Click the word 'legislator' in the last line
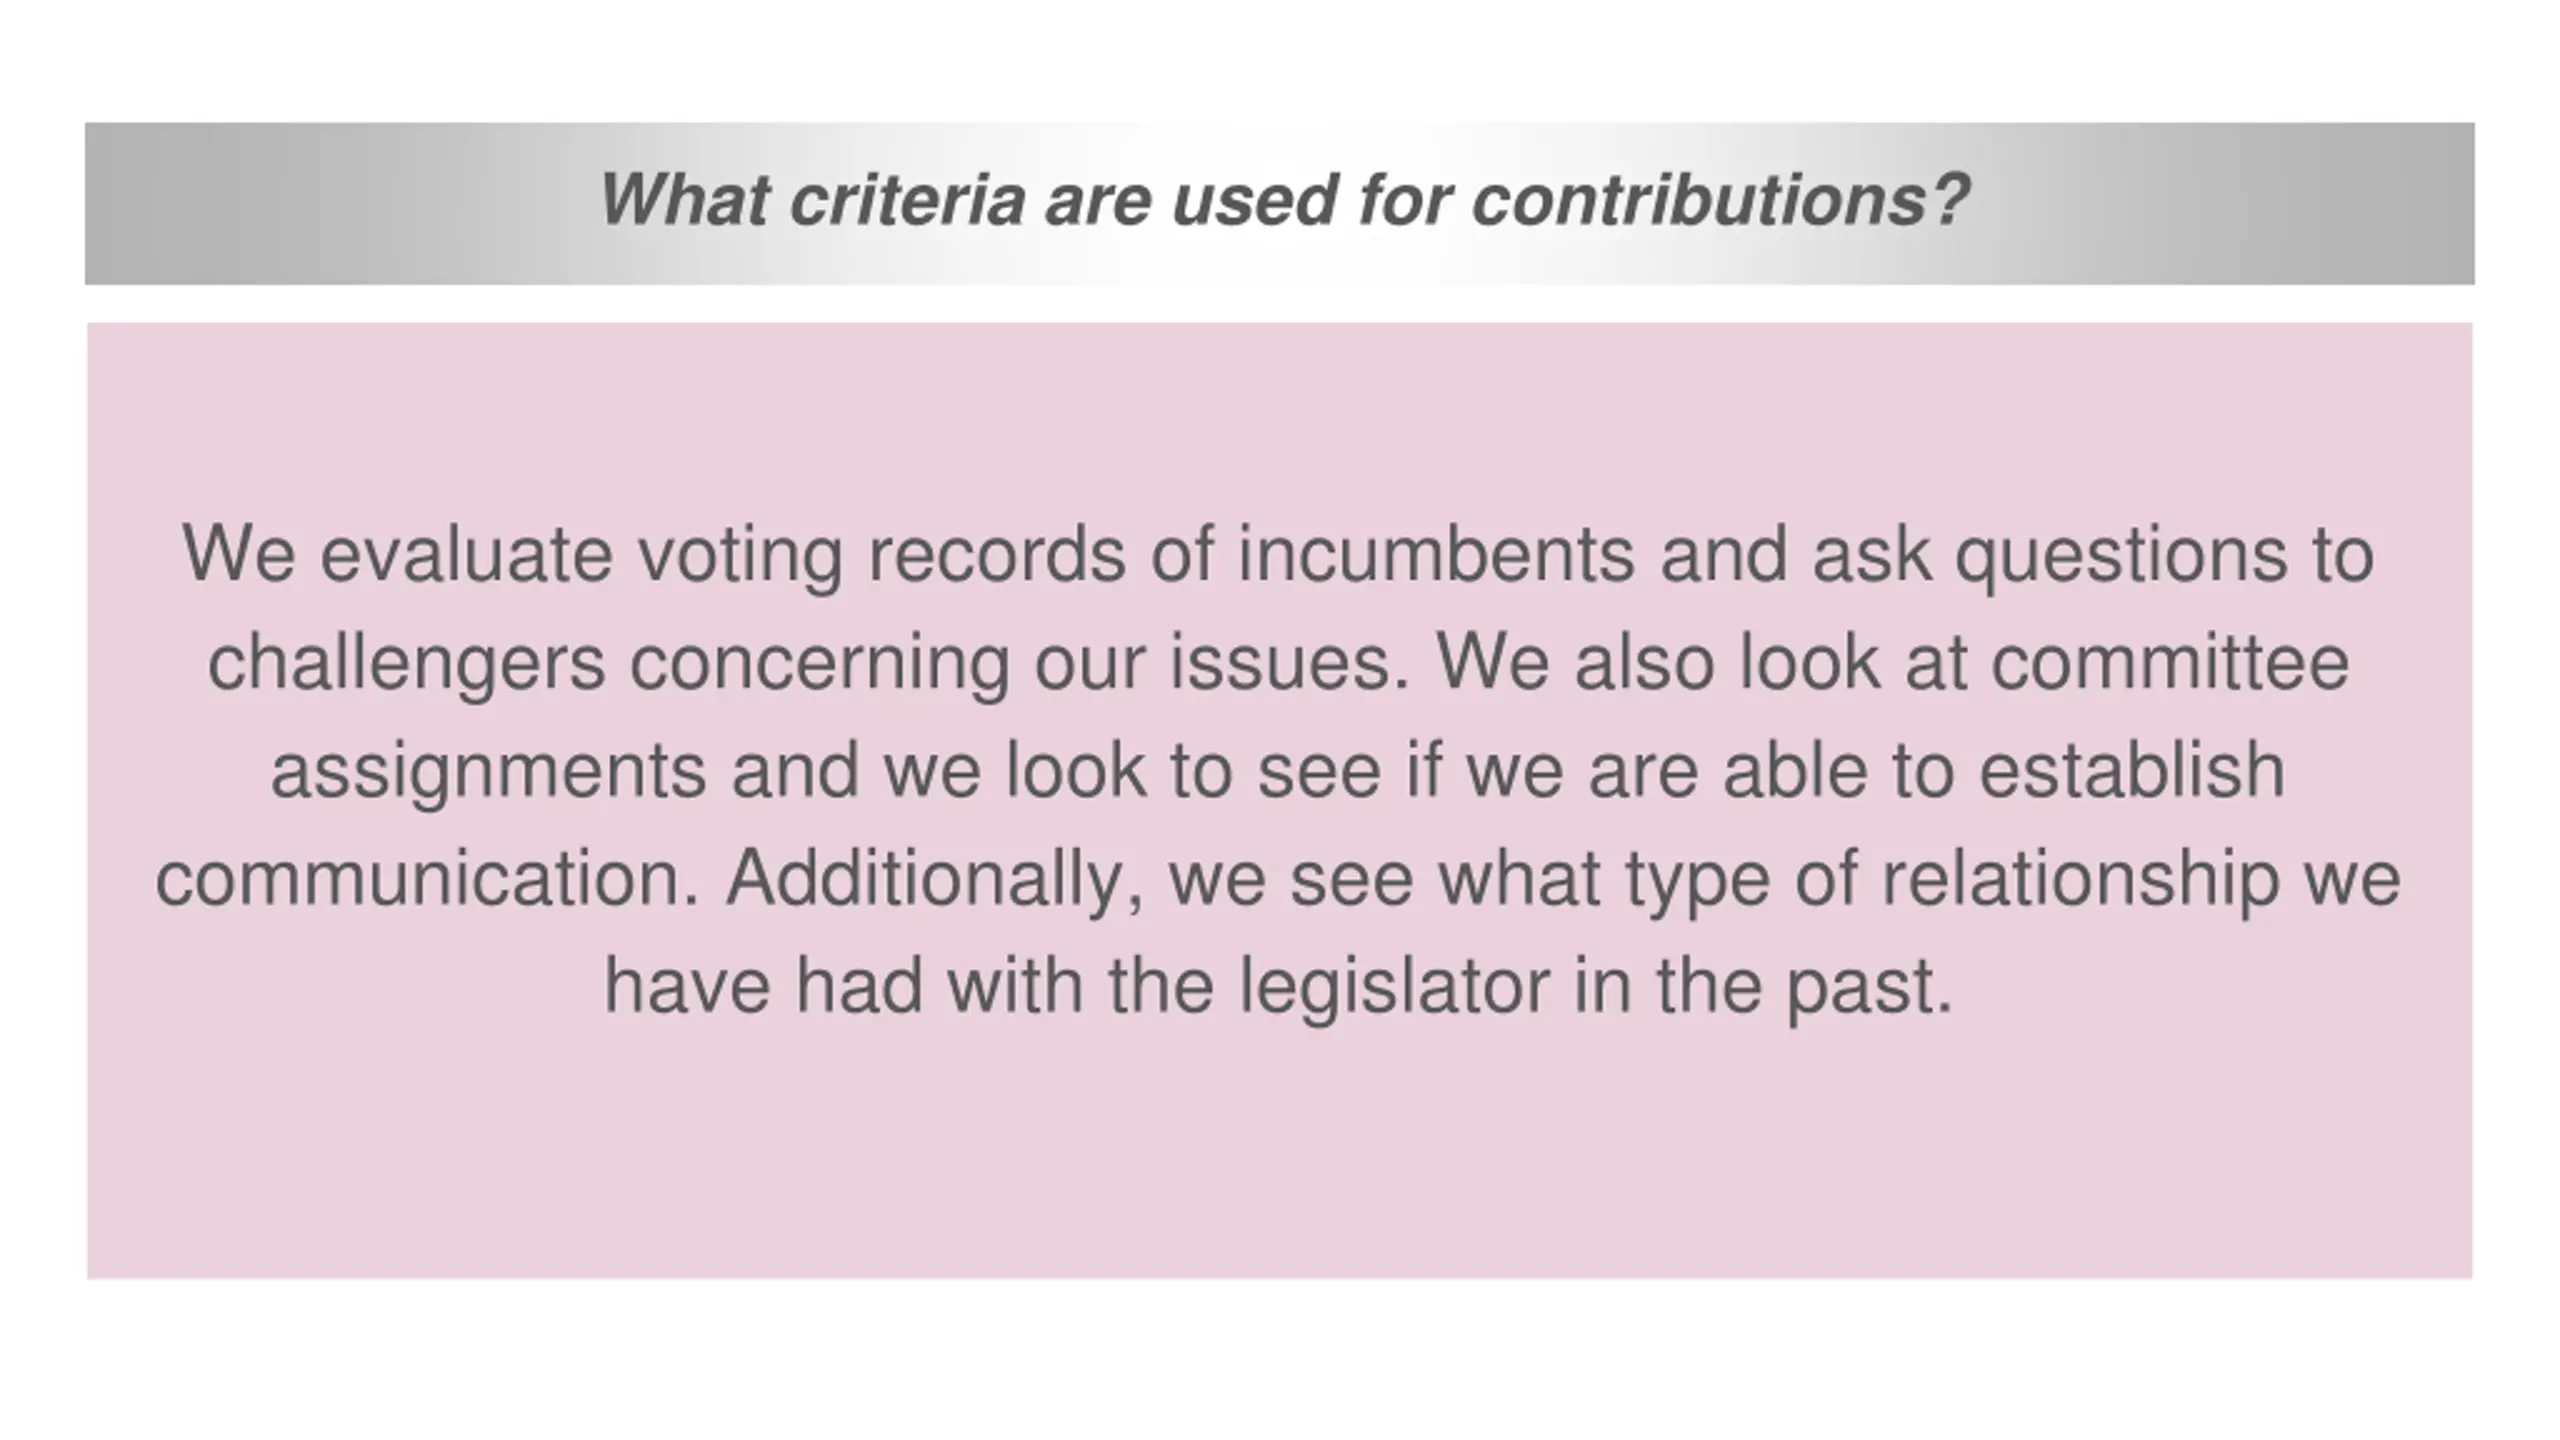 point(1394,988)
